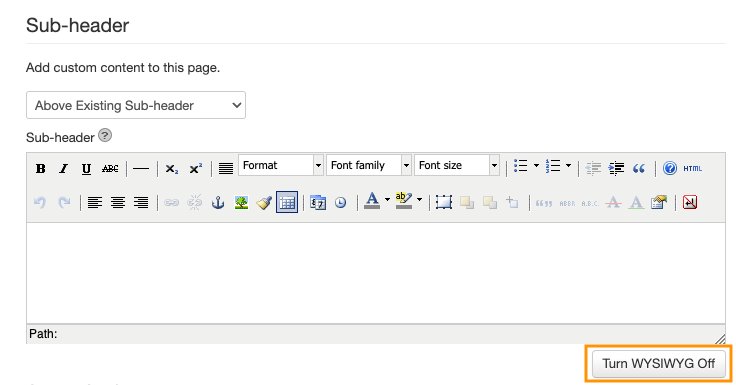Click the red crossed-out return arrow icon

[690, 202]
